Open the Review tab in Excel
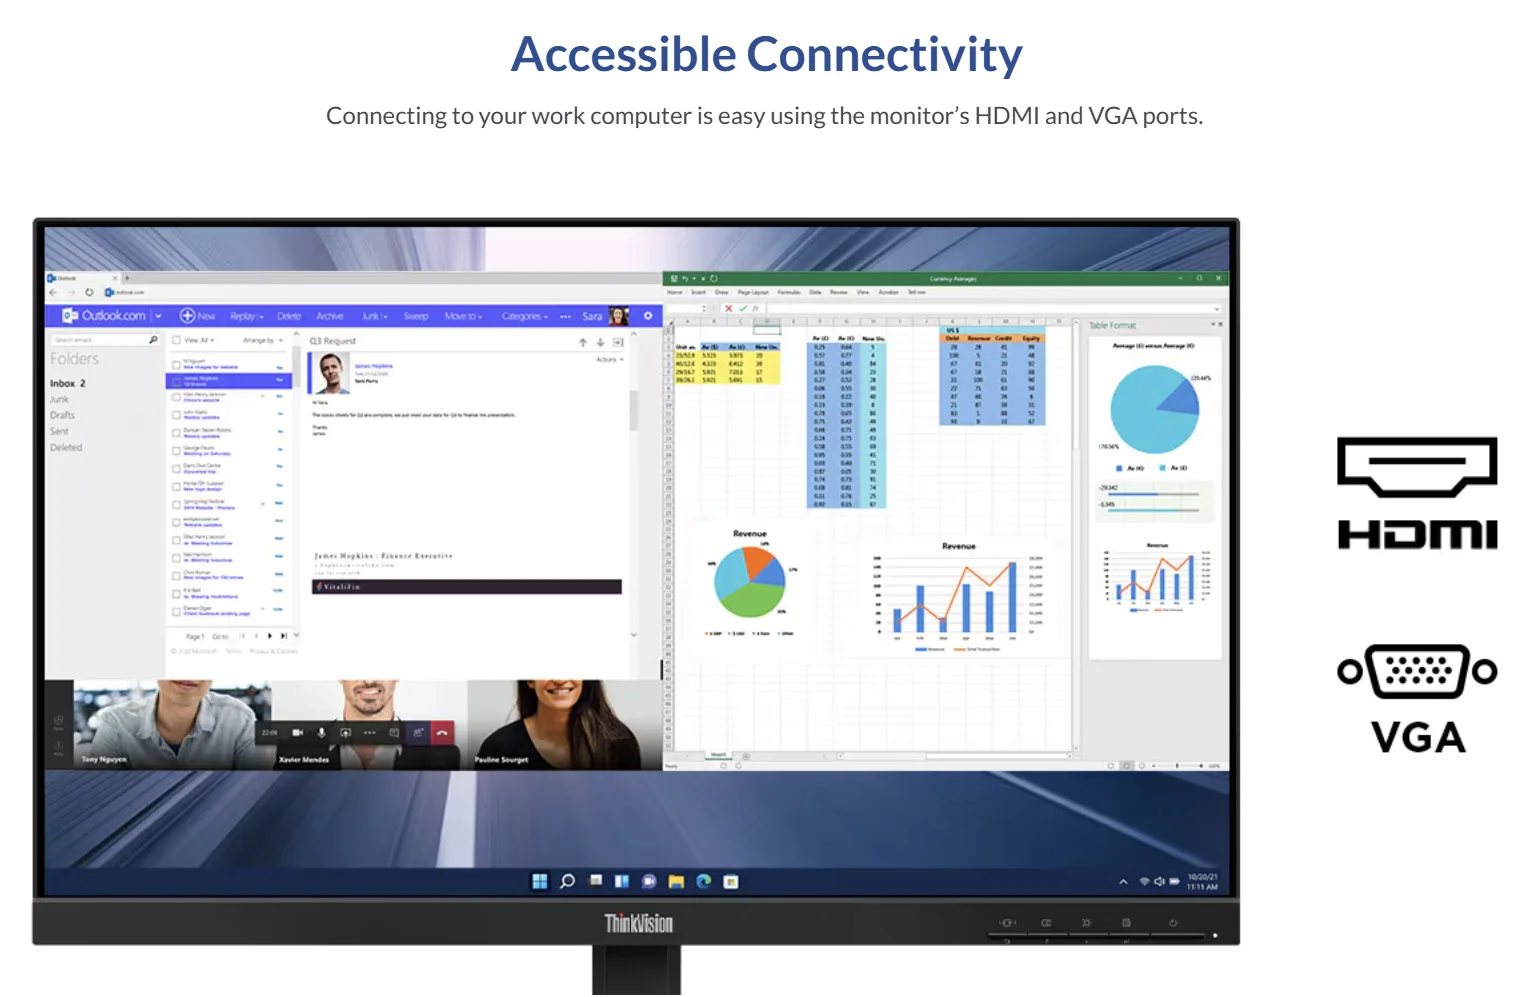This screenshot has height=997, width=1518. [x=838, y=292]
